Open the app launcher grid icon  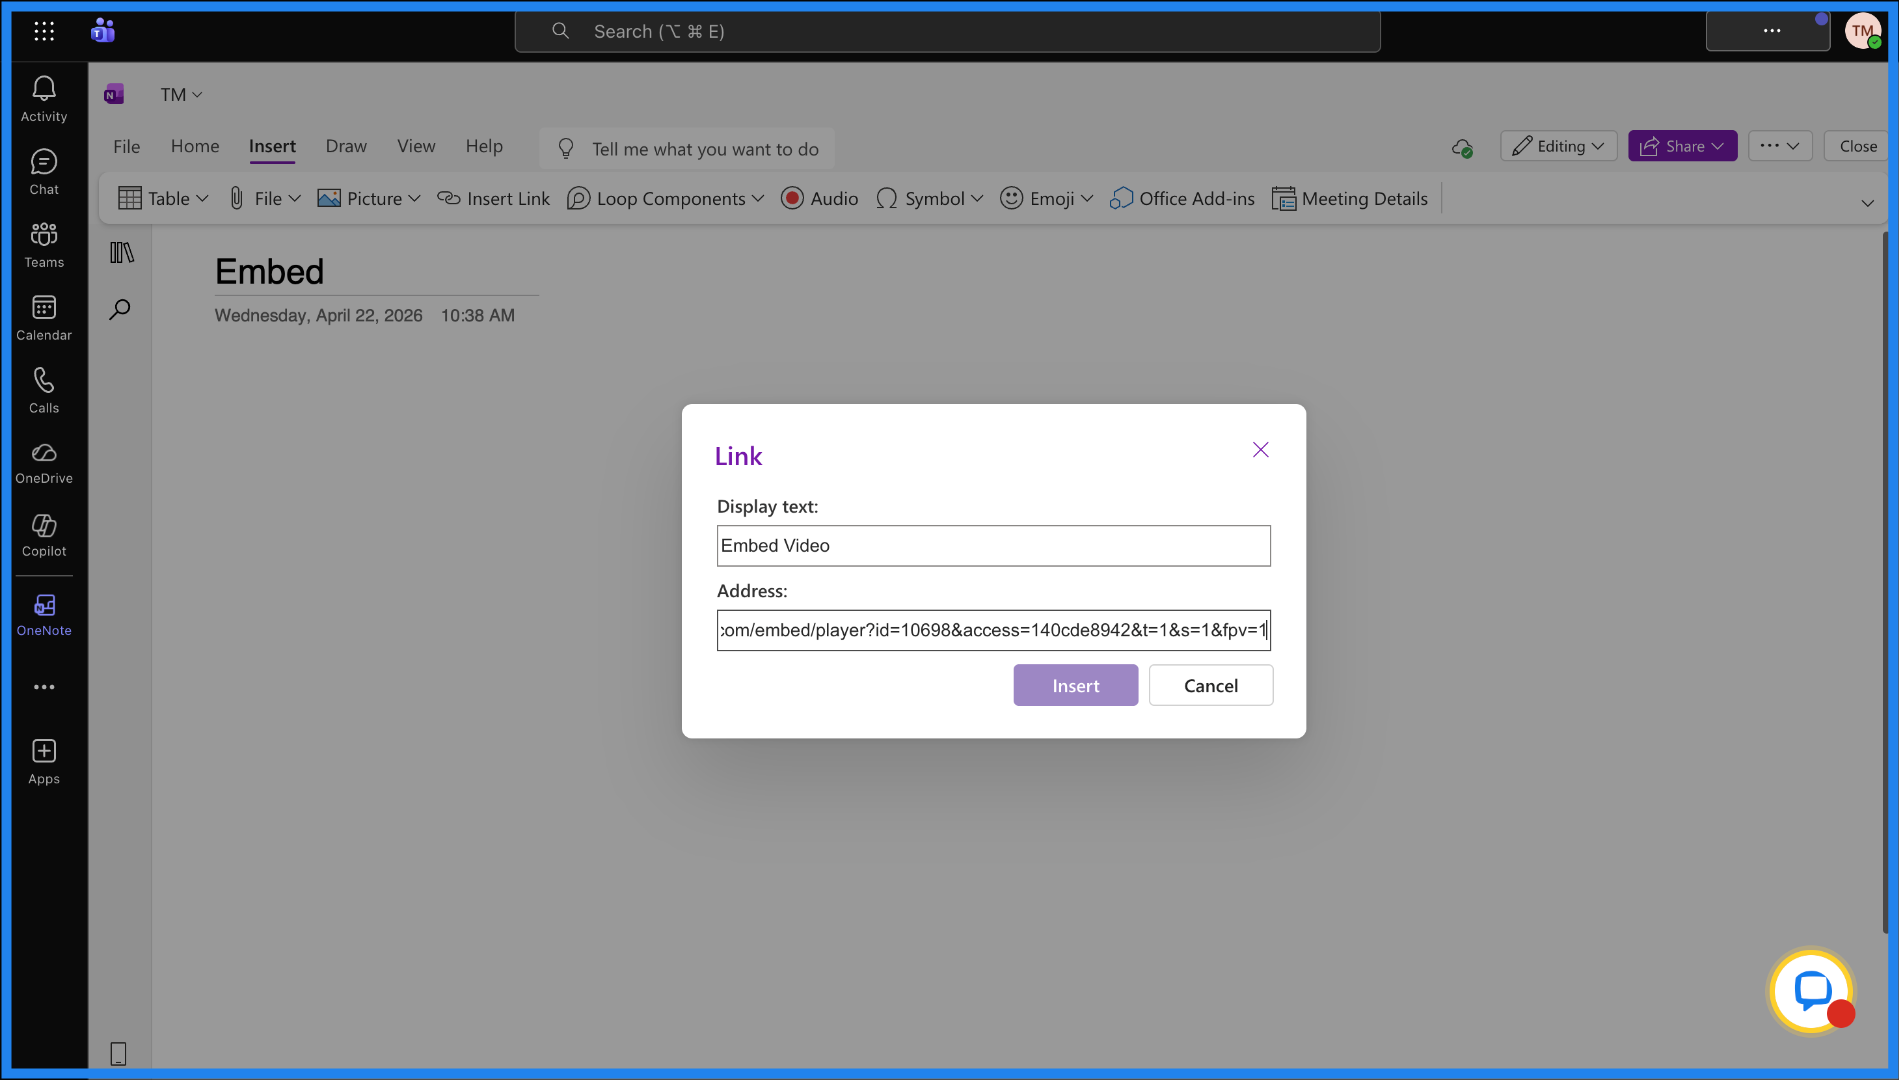click(x=44, y=31)
